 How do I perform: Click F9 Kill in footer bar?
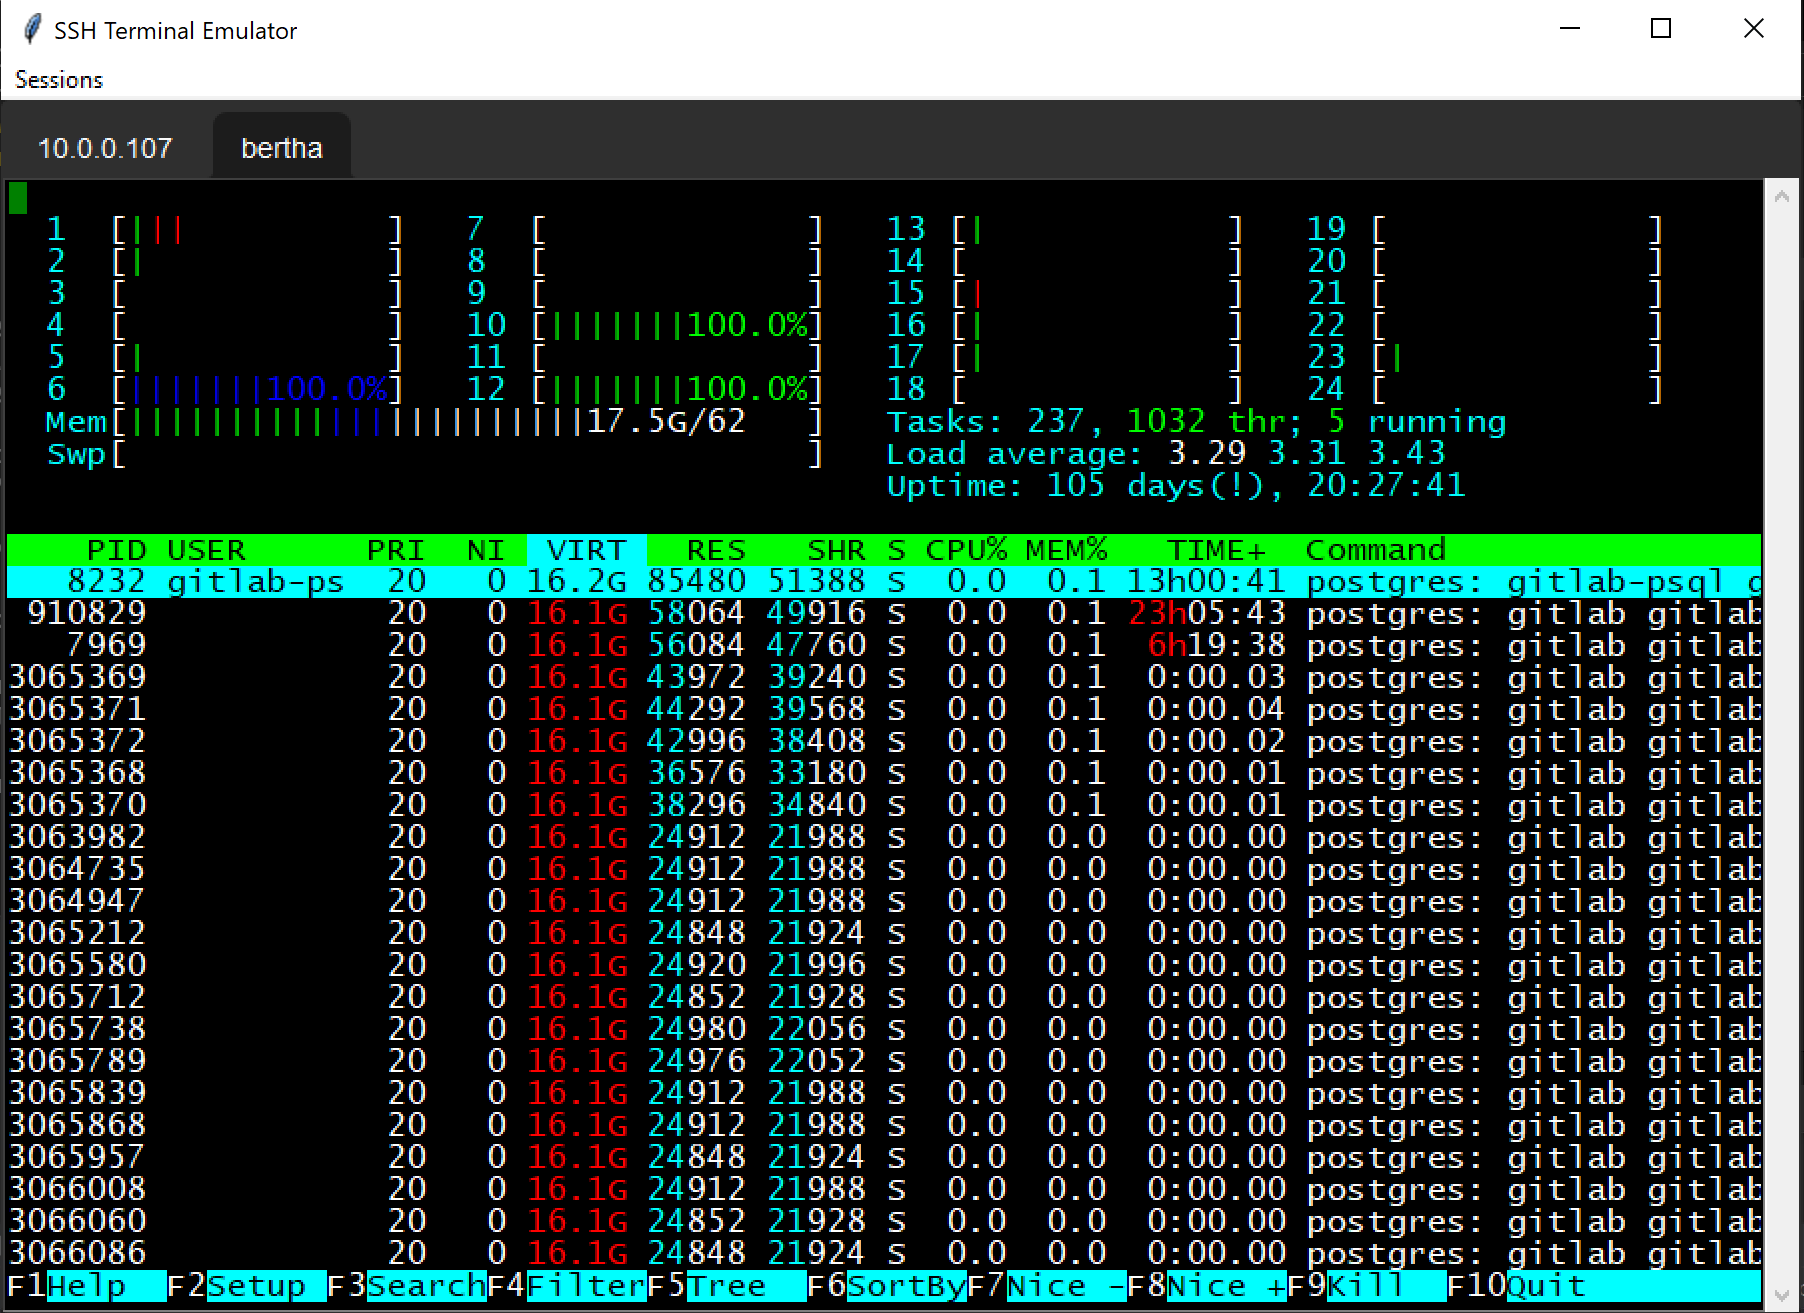coord(1366,1286)
